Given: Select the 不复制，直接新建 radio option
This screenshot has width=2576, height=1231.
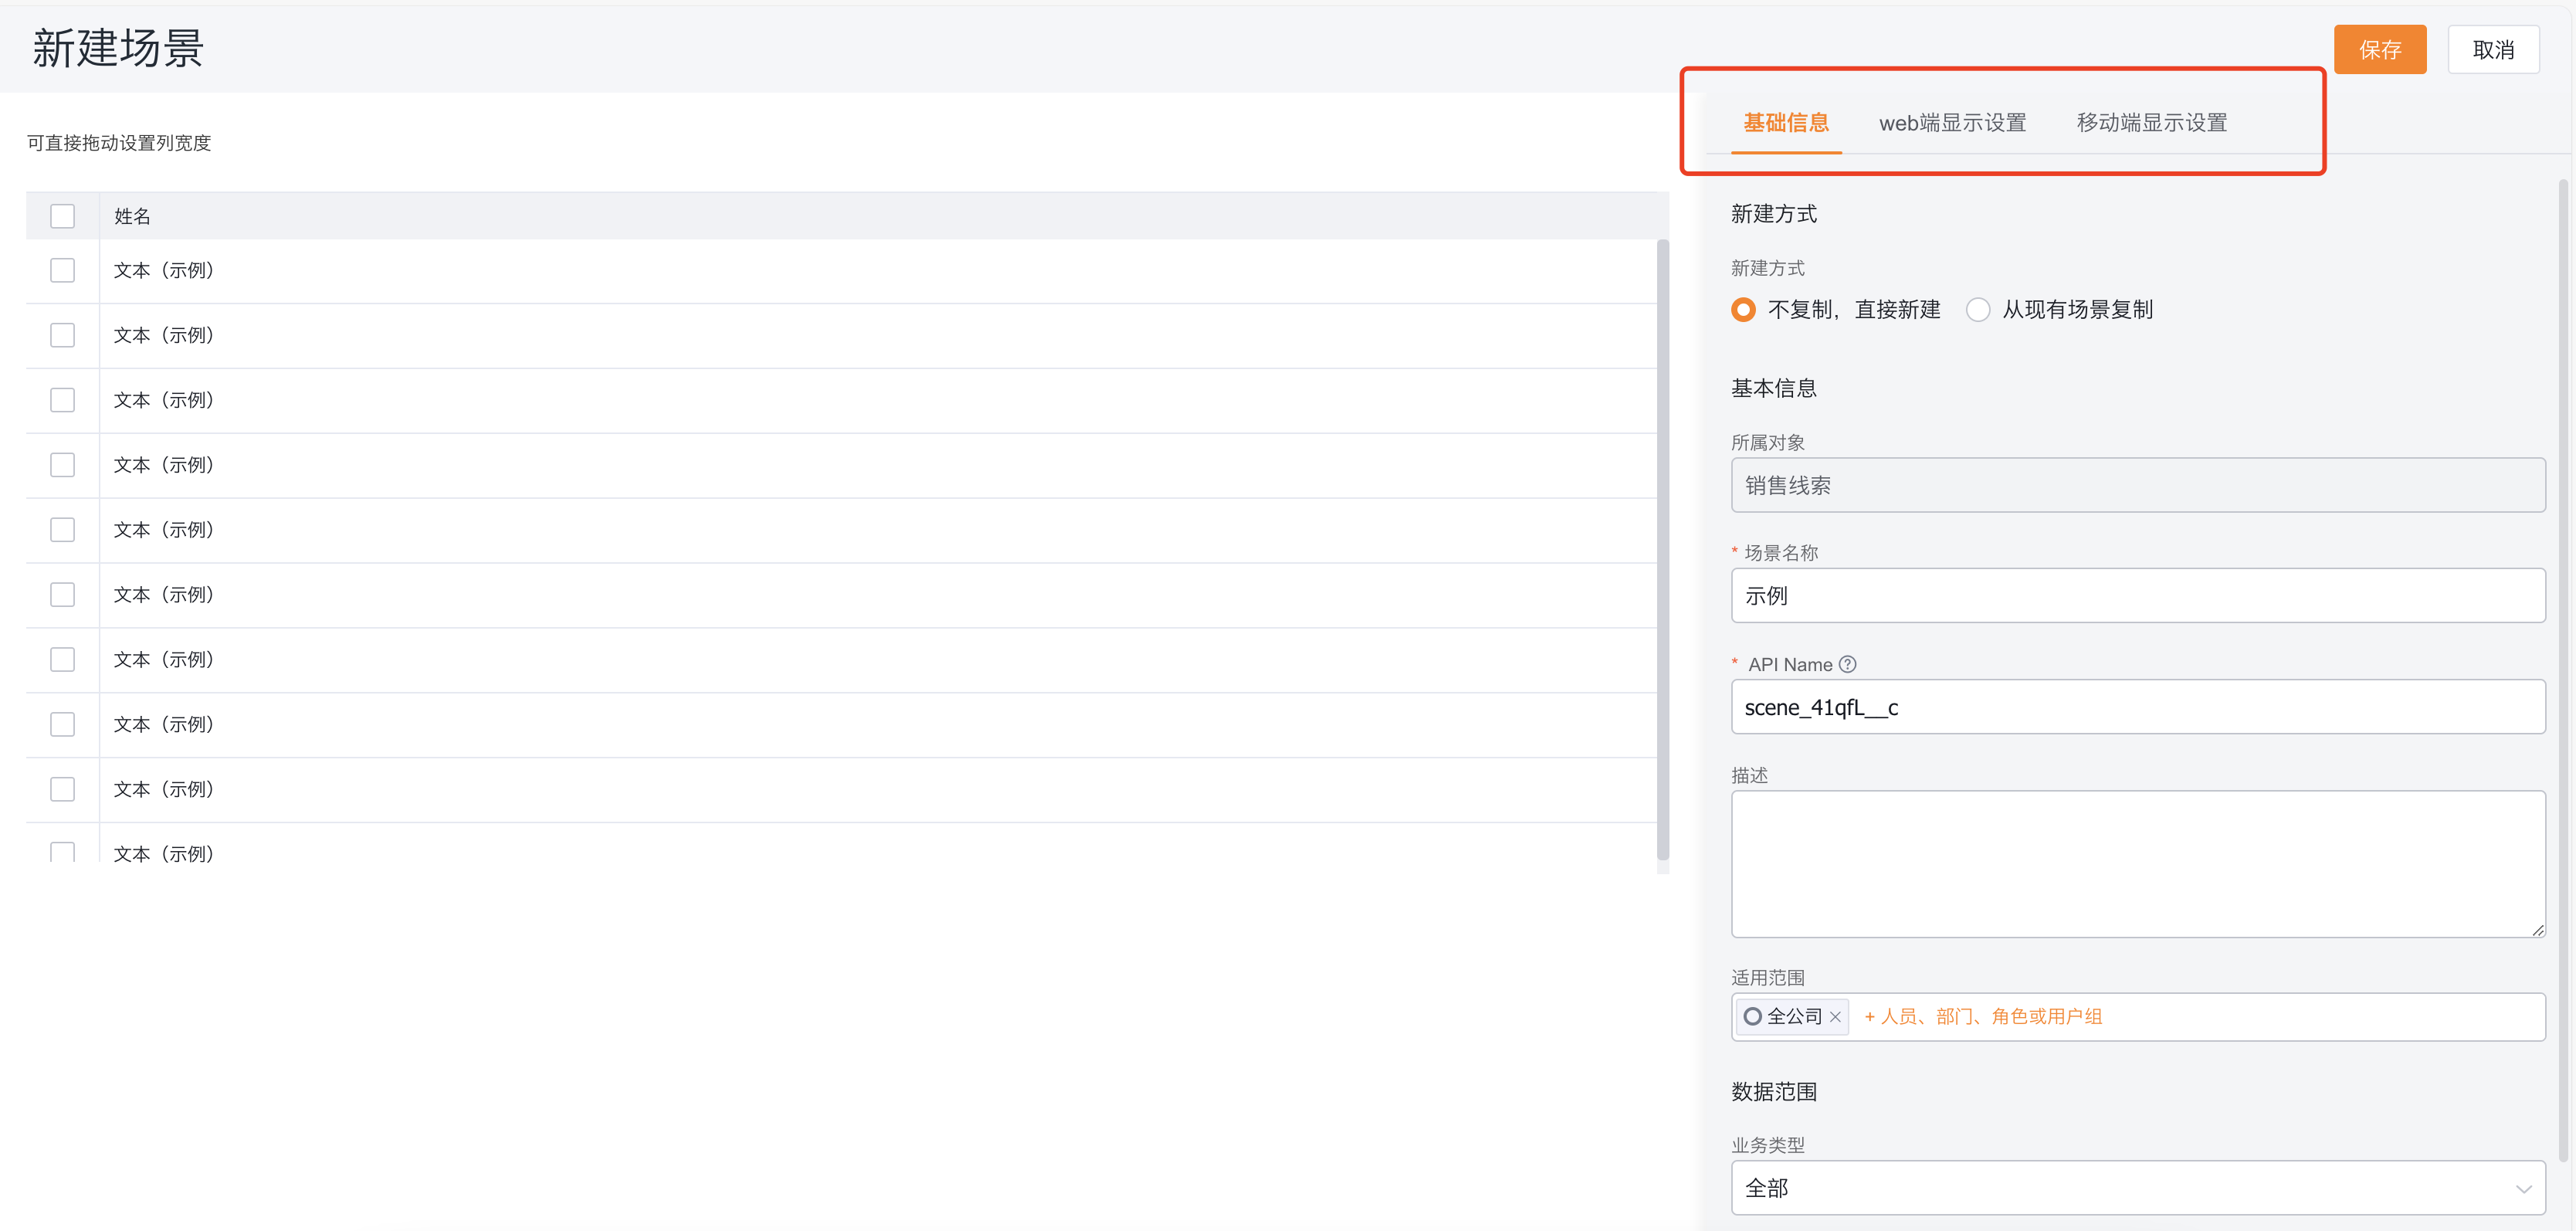Looking at the screenshot, I should click(1743, 309).
